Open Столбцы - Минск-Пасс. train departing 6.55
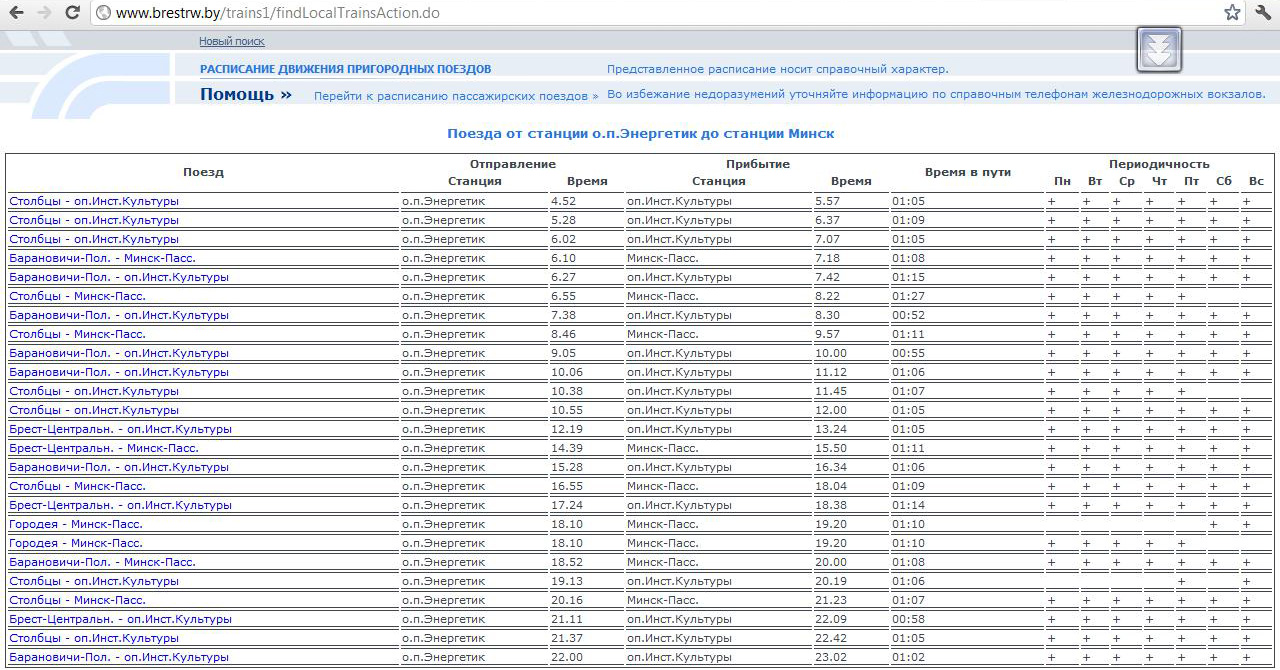 77,296
